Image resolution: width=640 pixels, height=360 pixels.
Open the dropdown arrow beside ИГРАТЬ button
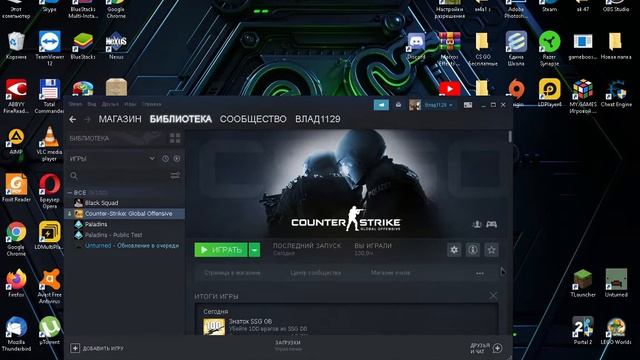(x=254, y=250)
